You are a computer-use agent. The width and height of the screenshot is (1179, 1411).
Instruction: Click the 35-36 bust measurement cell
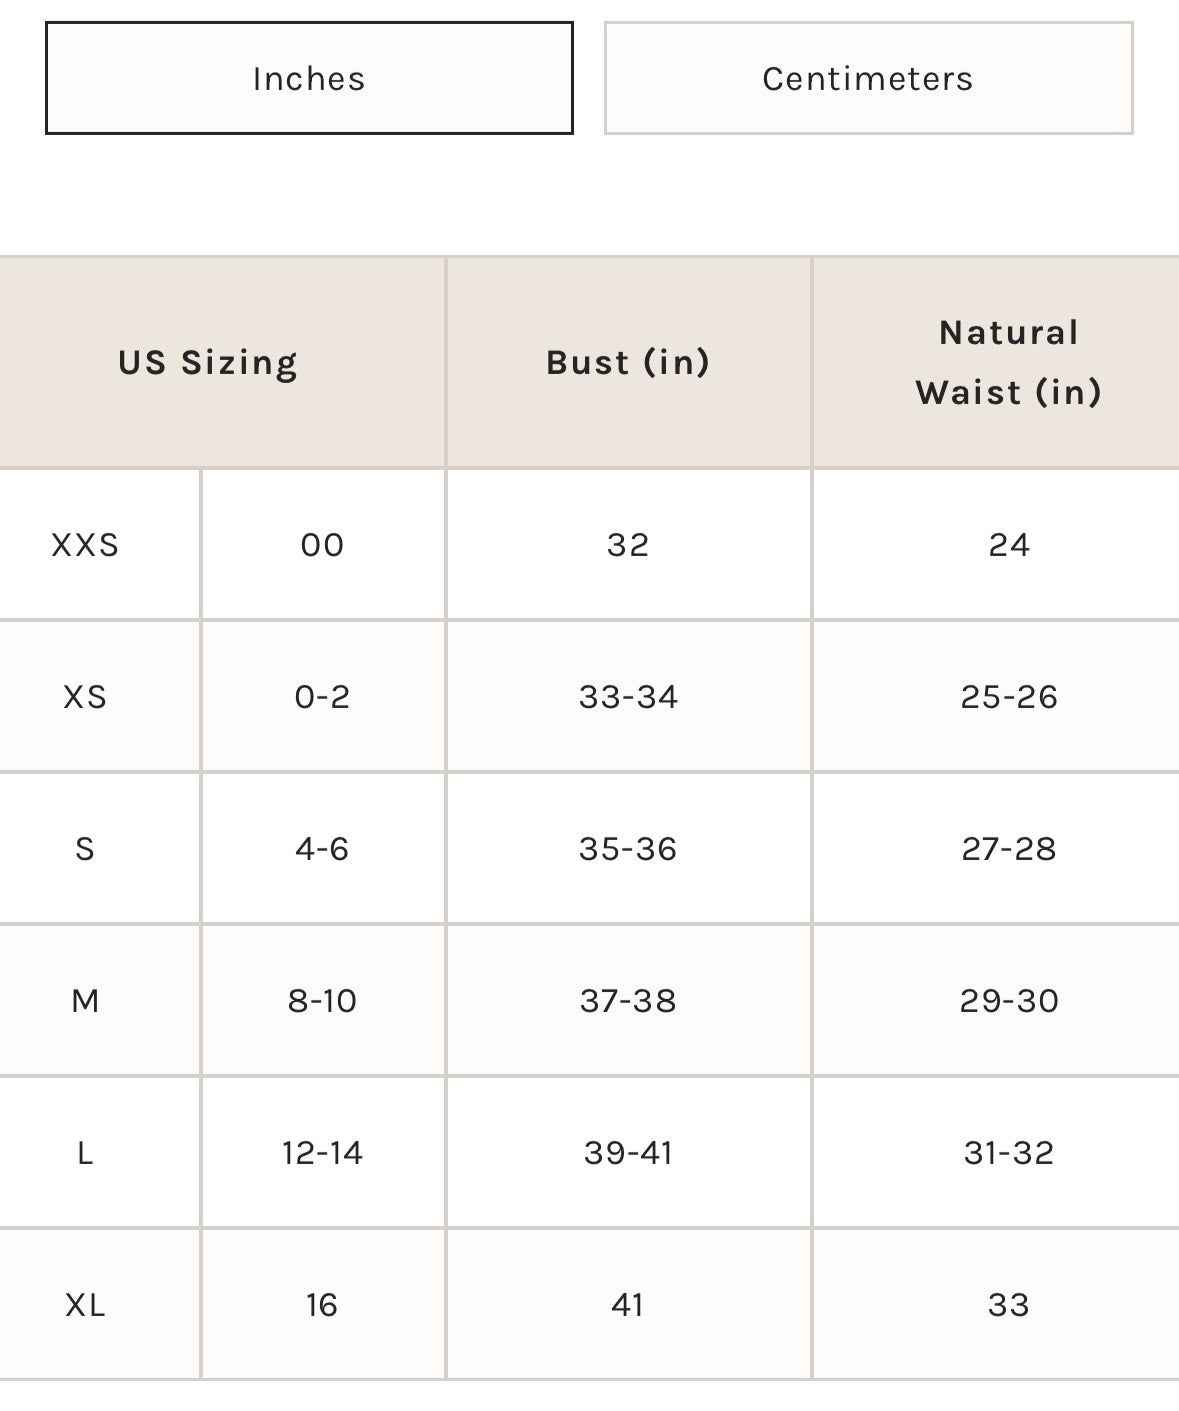628,849
